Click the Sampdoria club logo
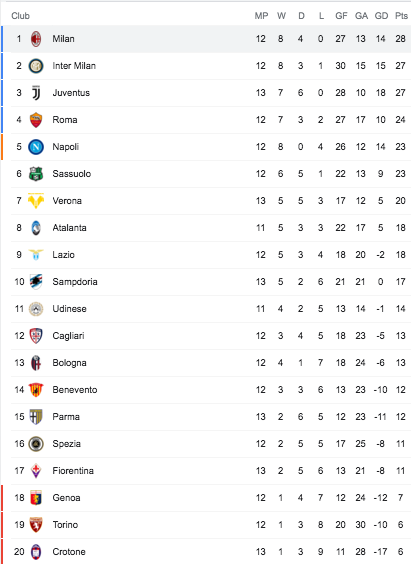Screen dimensions: 411x564 36,282
